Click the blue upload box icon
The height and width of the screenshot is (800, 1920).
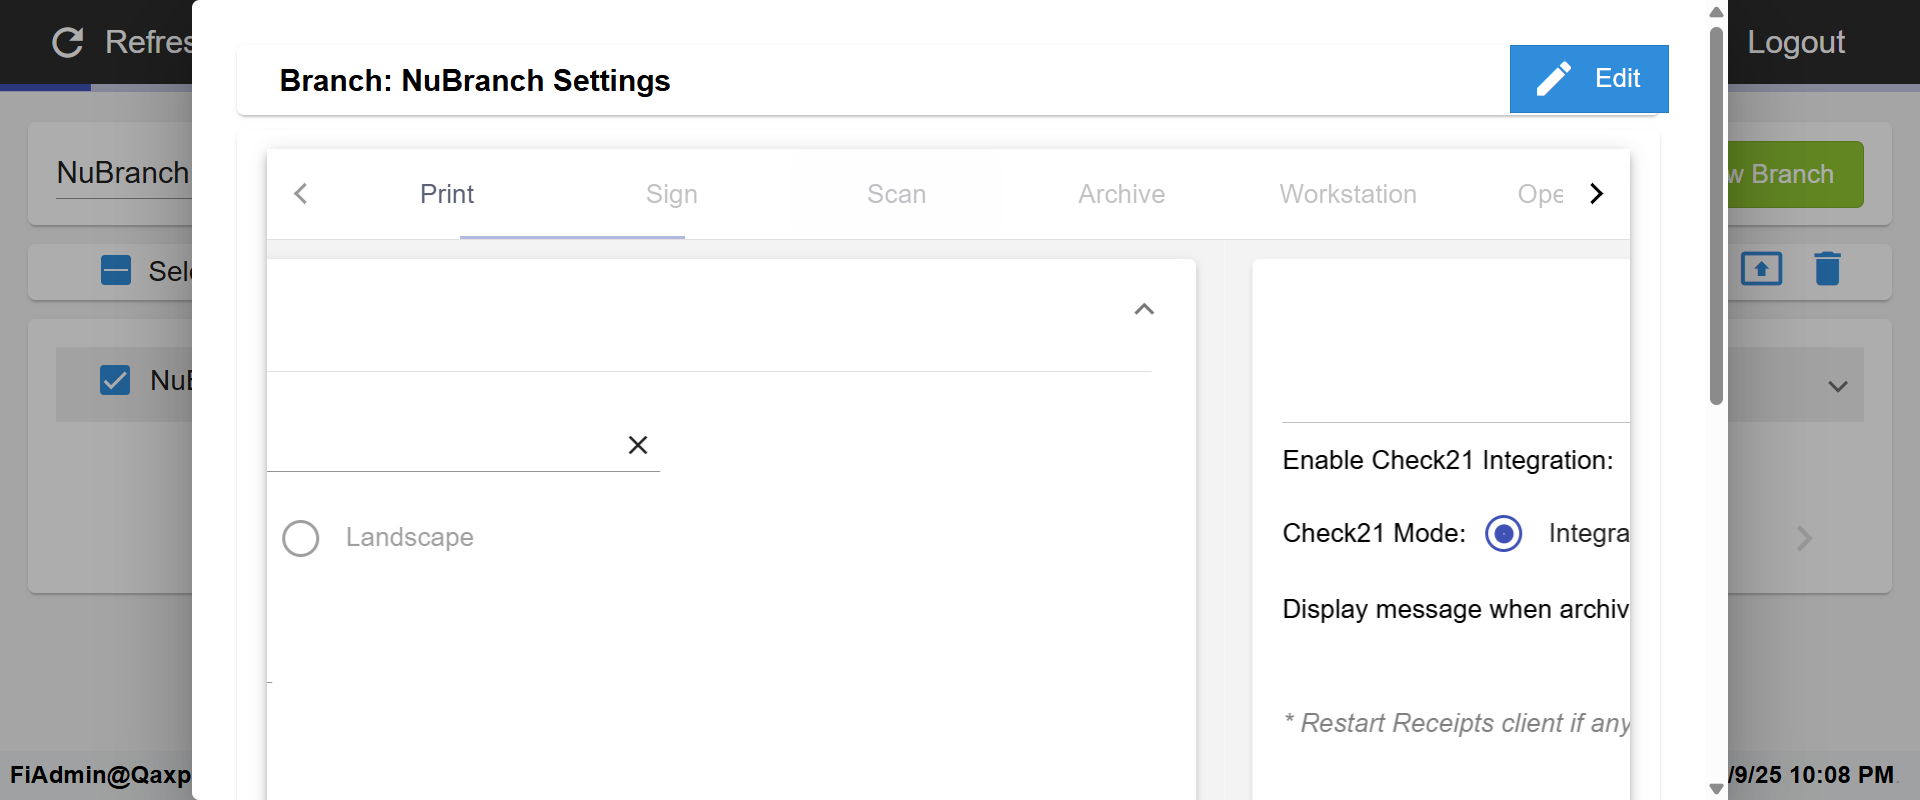pos(1761,269)
